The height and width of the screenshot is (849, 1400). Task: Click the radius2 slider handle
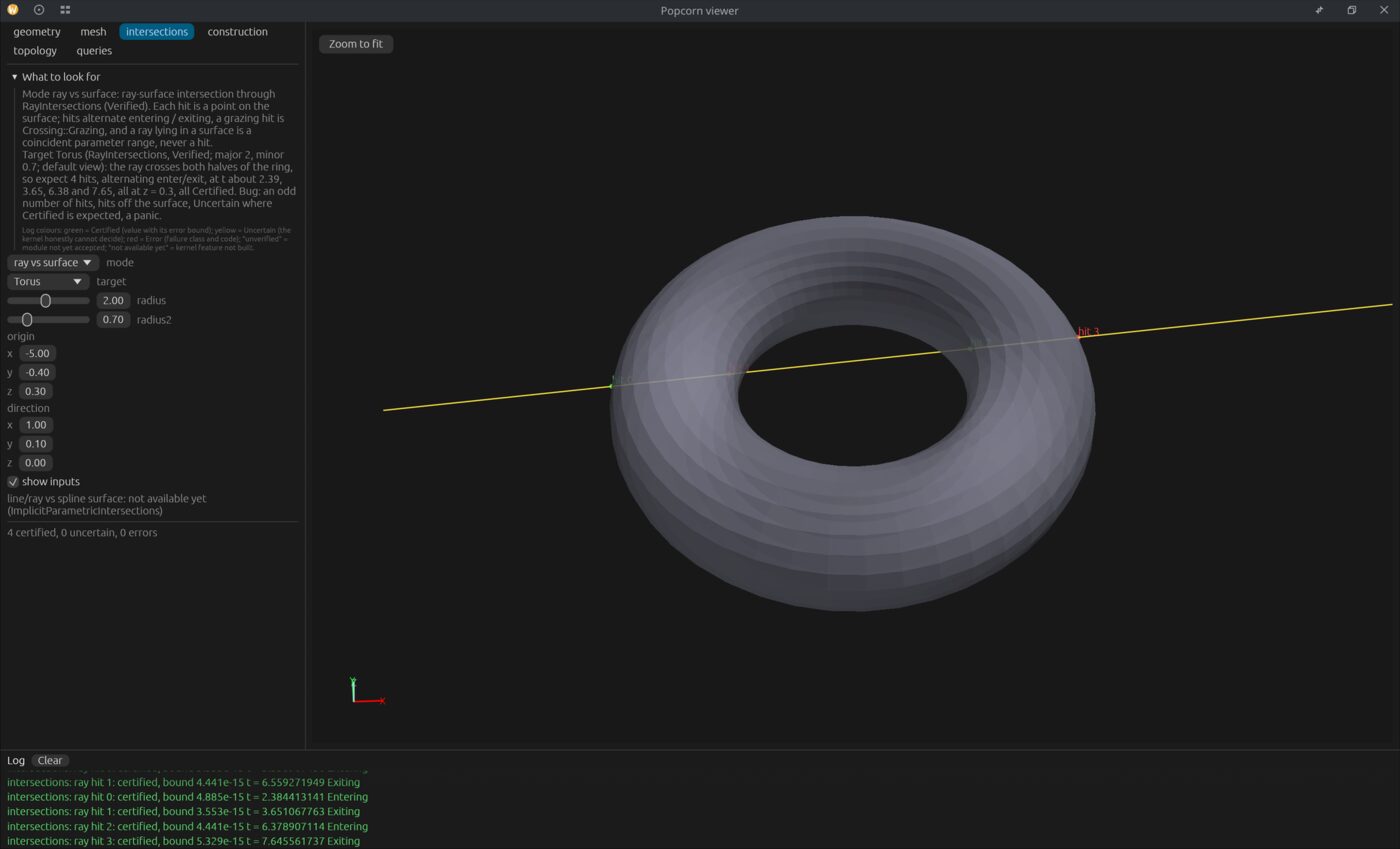[27, 320]
